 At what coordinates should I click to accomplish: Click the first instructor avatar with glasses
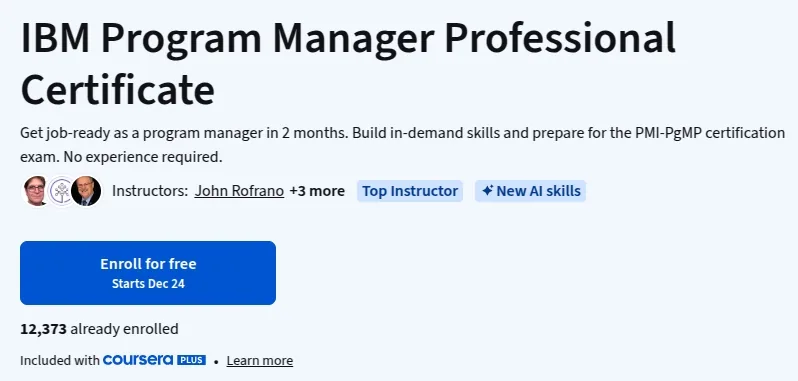pos(36,191)
